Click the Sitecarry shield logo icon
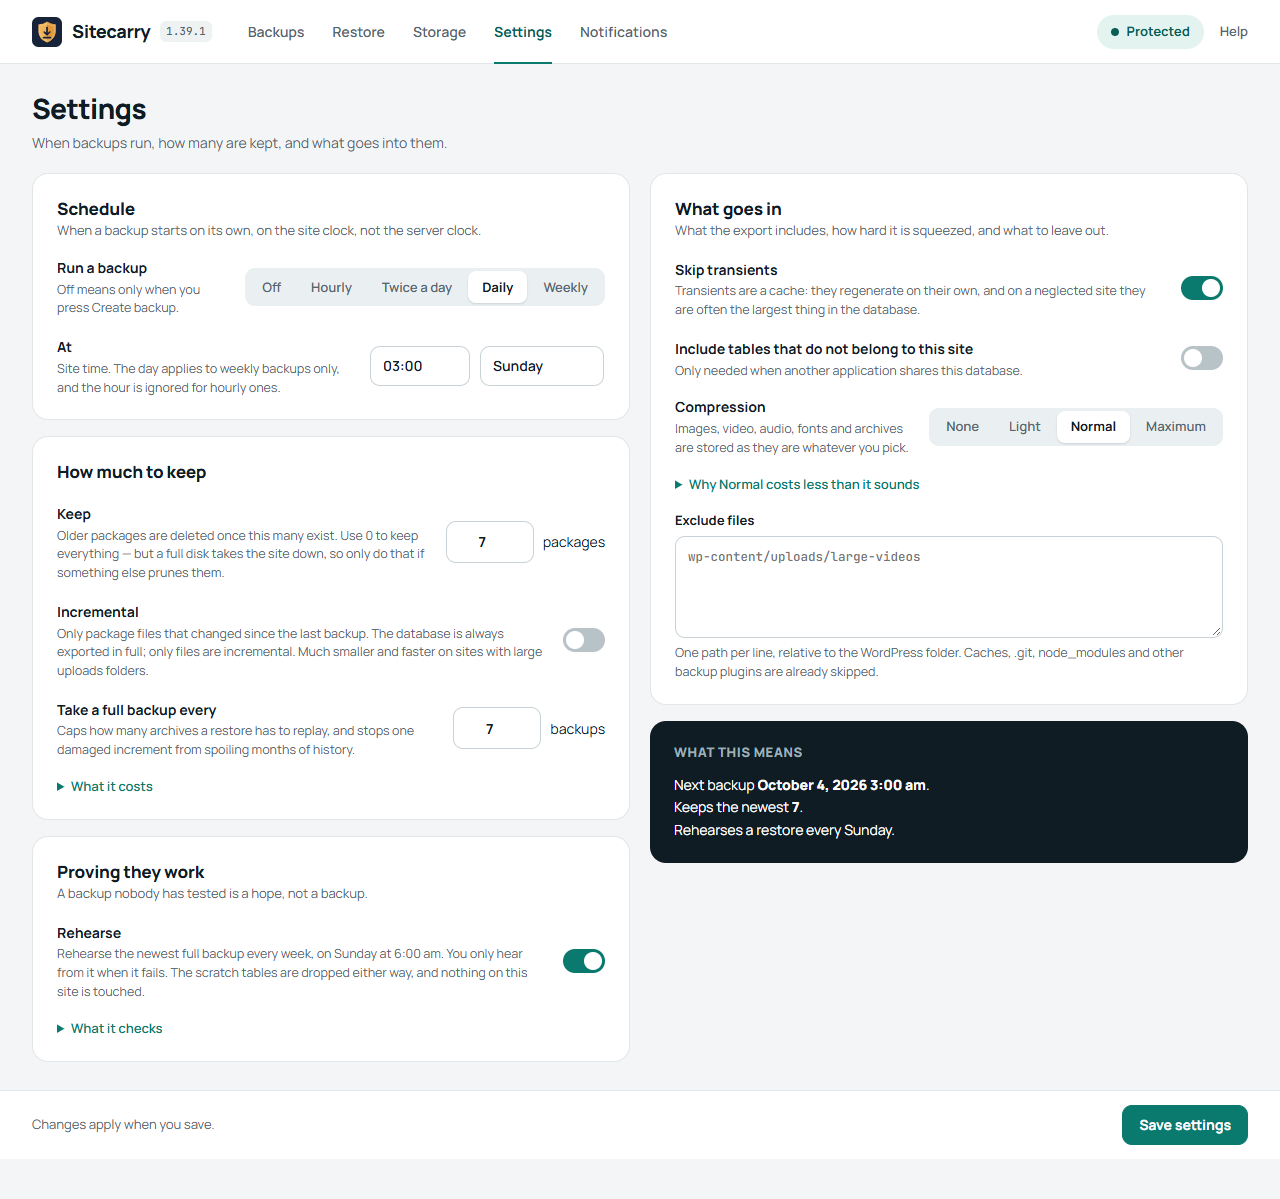Screen dimensions: 1280x1199 click(x=47, y=32)
